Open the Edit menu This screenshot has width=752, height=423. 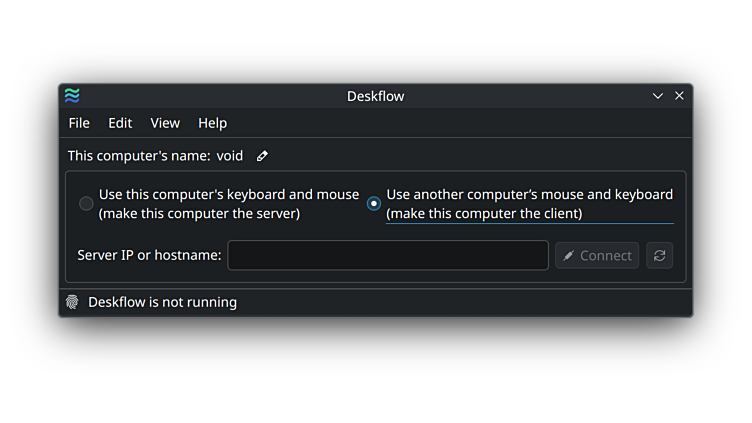[x=120, y=123]
